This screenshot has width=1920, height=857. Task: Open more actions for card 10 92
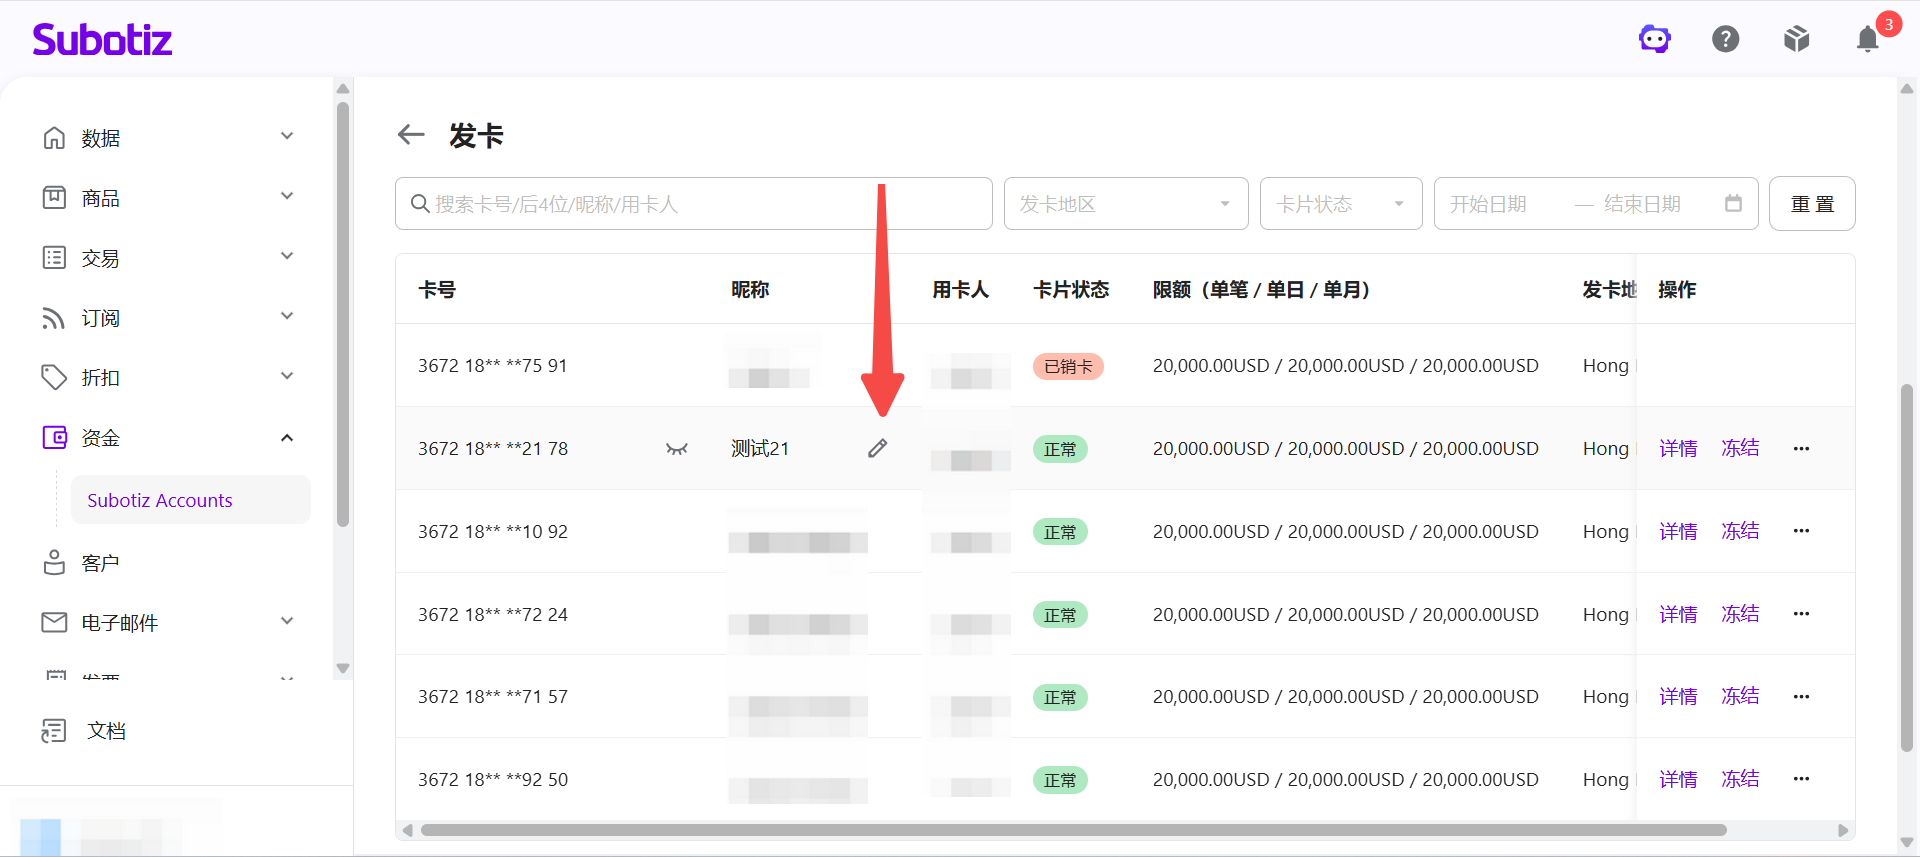coord(1801,531)
